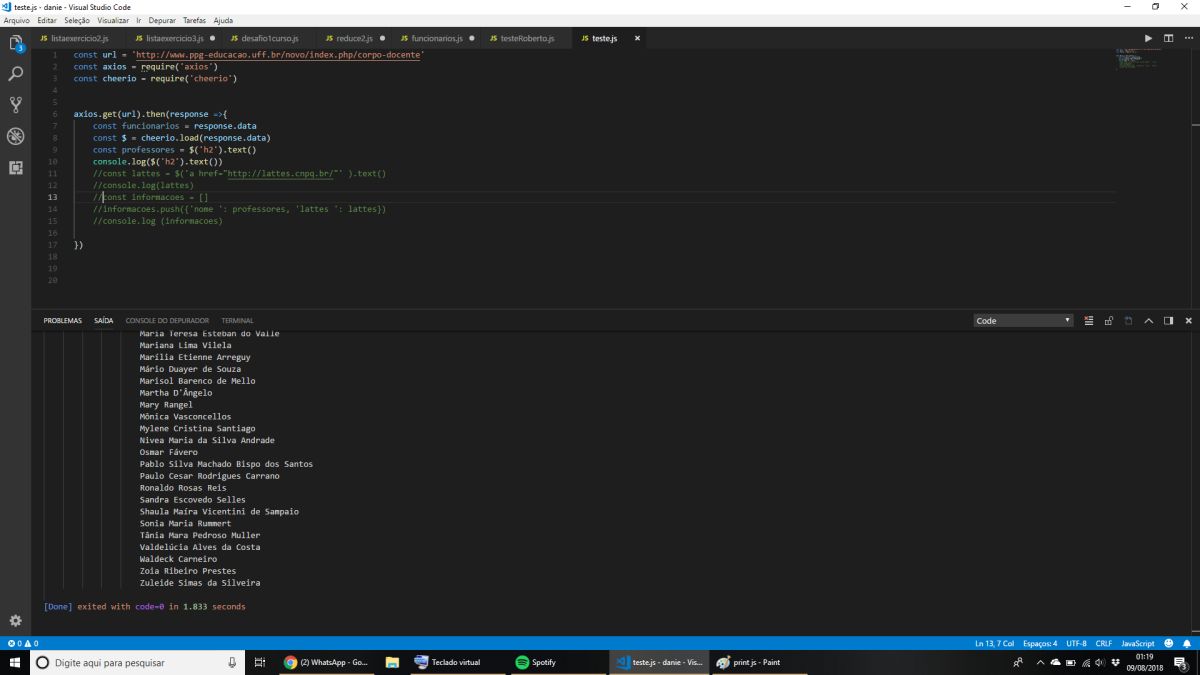The image size is (1200, 675).
Task: Open the feedback smiley in status bar
Action: [x=1168, y=643]
